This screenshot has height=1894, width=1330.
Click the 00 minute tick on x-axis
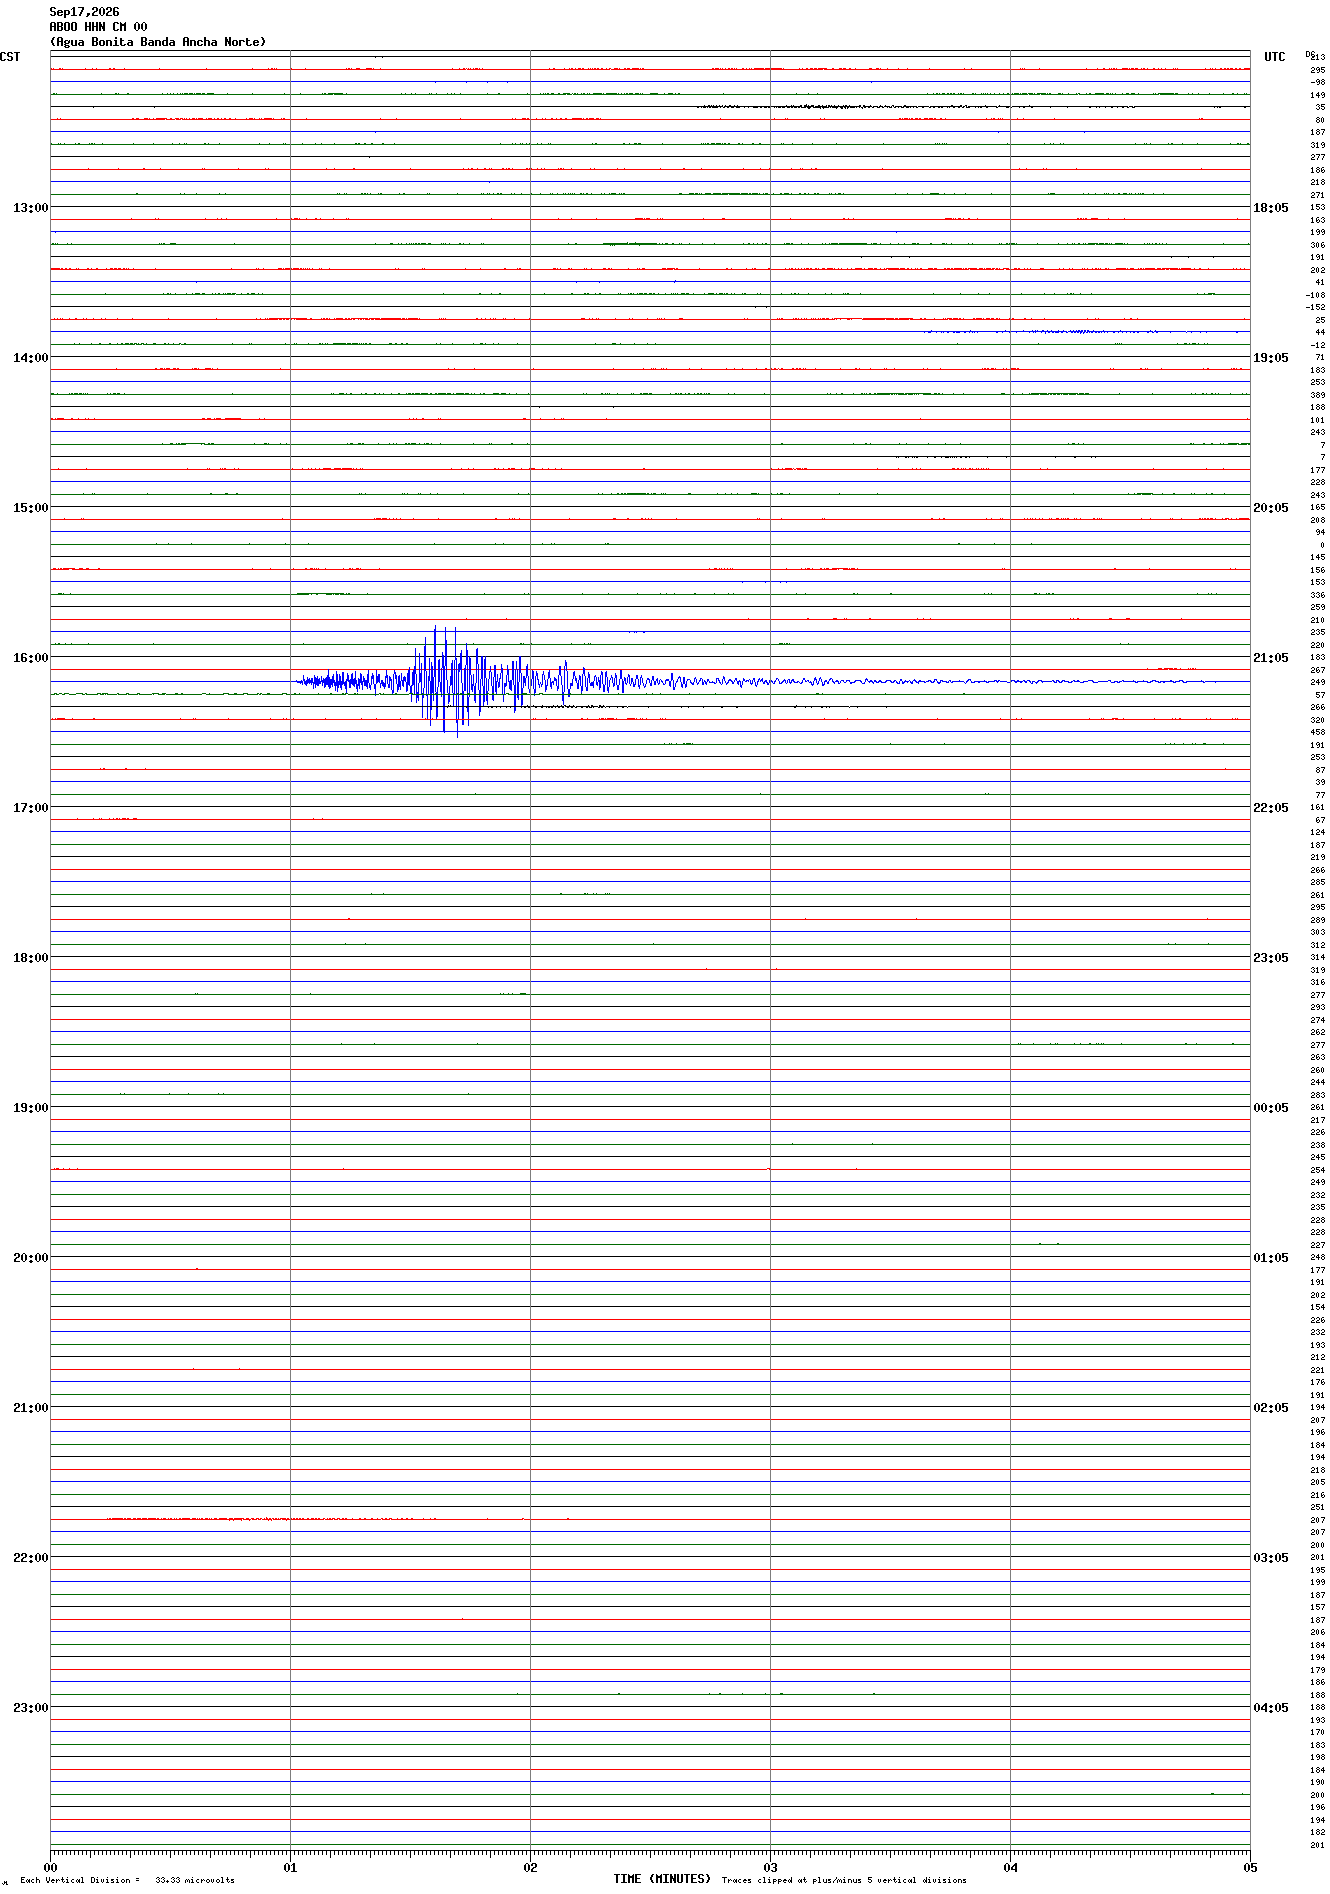(50, 1867)
